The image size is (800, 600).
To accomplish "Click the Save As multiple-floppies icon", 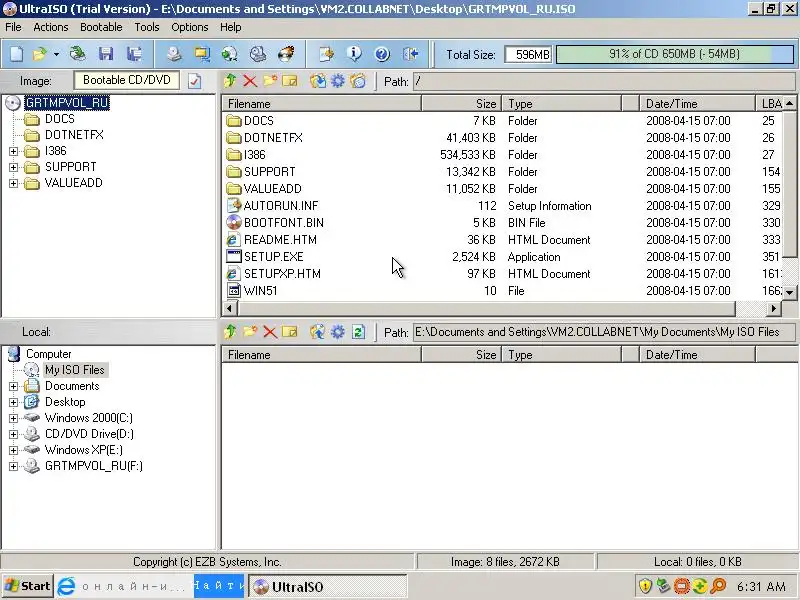I will click(134, 54).
